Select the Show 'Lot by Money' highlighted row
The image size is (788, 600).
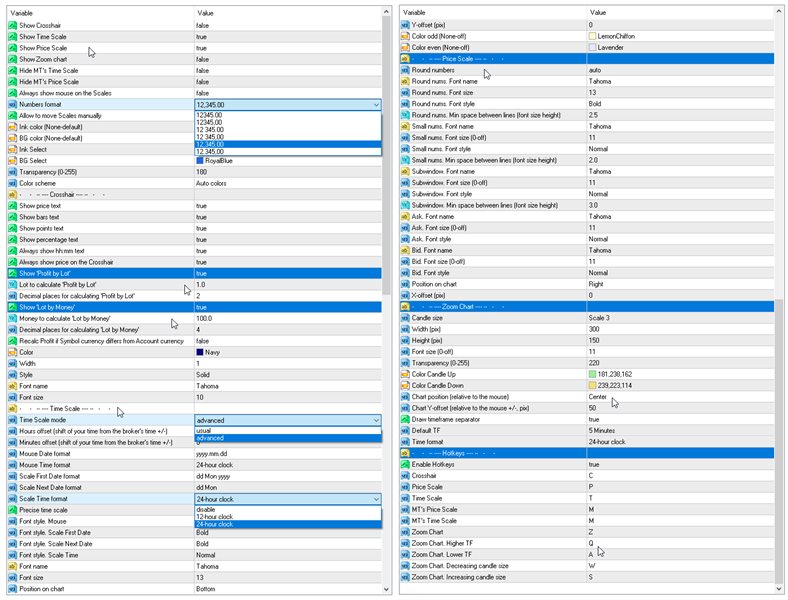(194, 307)
